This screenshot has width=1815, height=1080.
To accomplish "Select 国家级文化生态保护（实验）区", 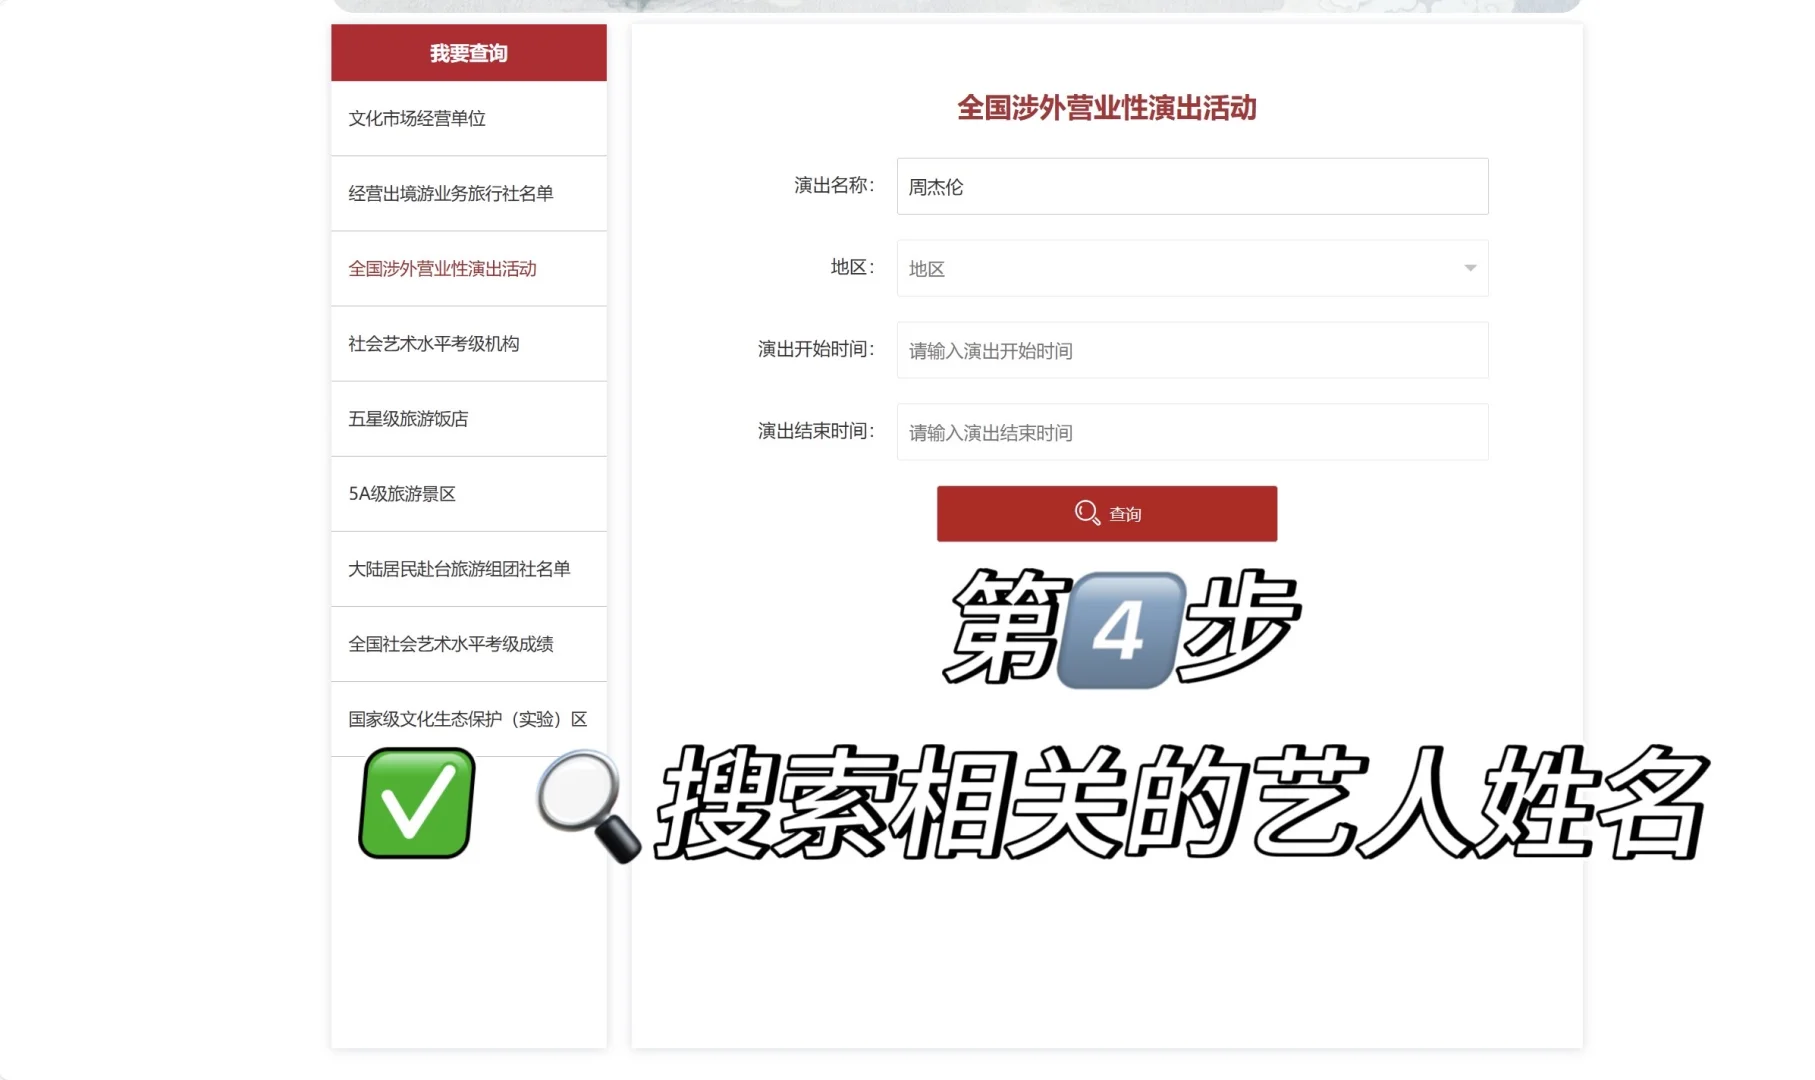I will 467,718.
